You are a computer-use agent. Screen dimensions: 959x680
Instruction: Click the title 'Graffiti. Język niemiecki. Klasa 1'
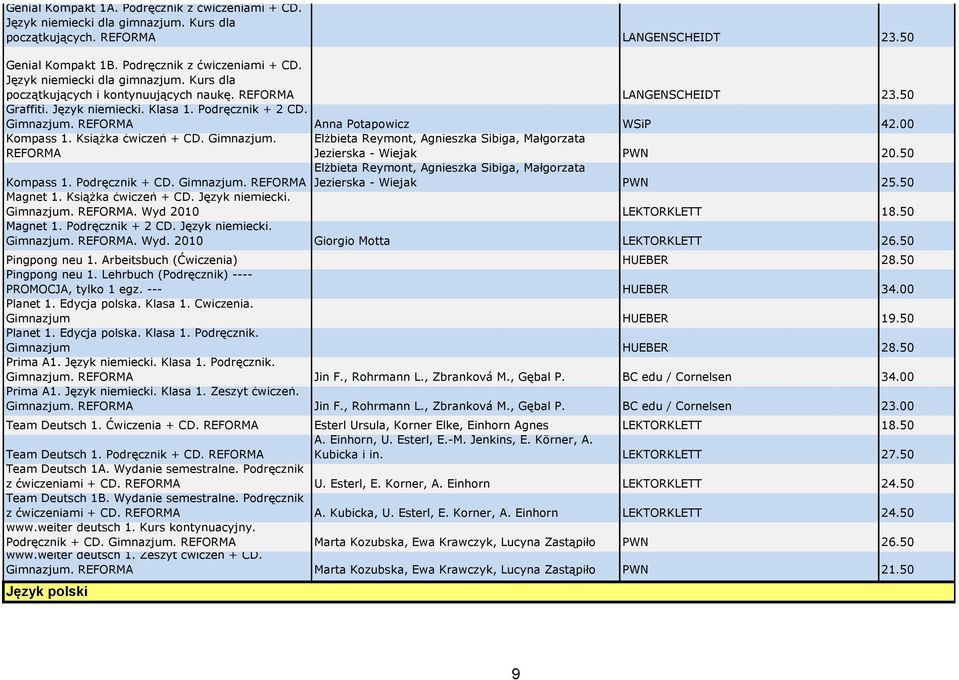click(x=157, y=117)
